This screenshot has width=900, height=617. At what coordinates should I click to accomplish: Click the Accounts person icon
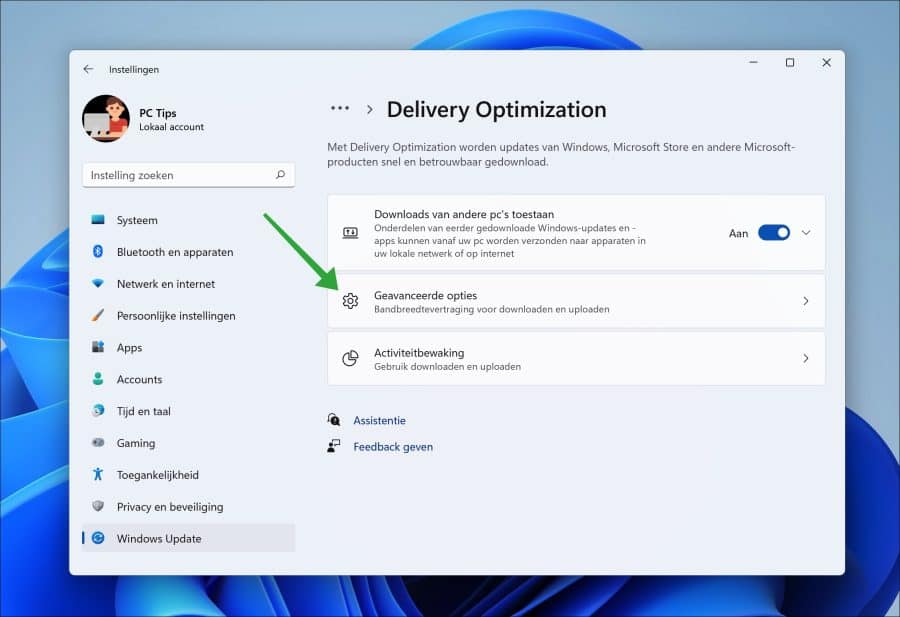(x=98, y=379)
